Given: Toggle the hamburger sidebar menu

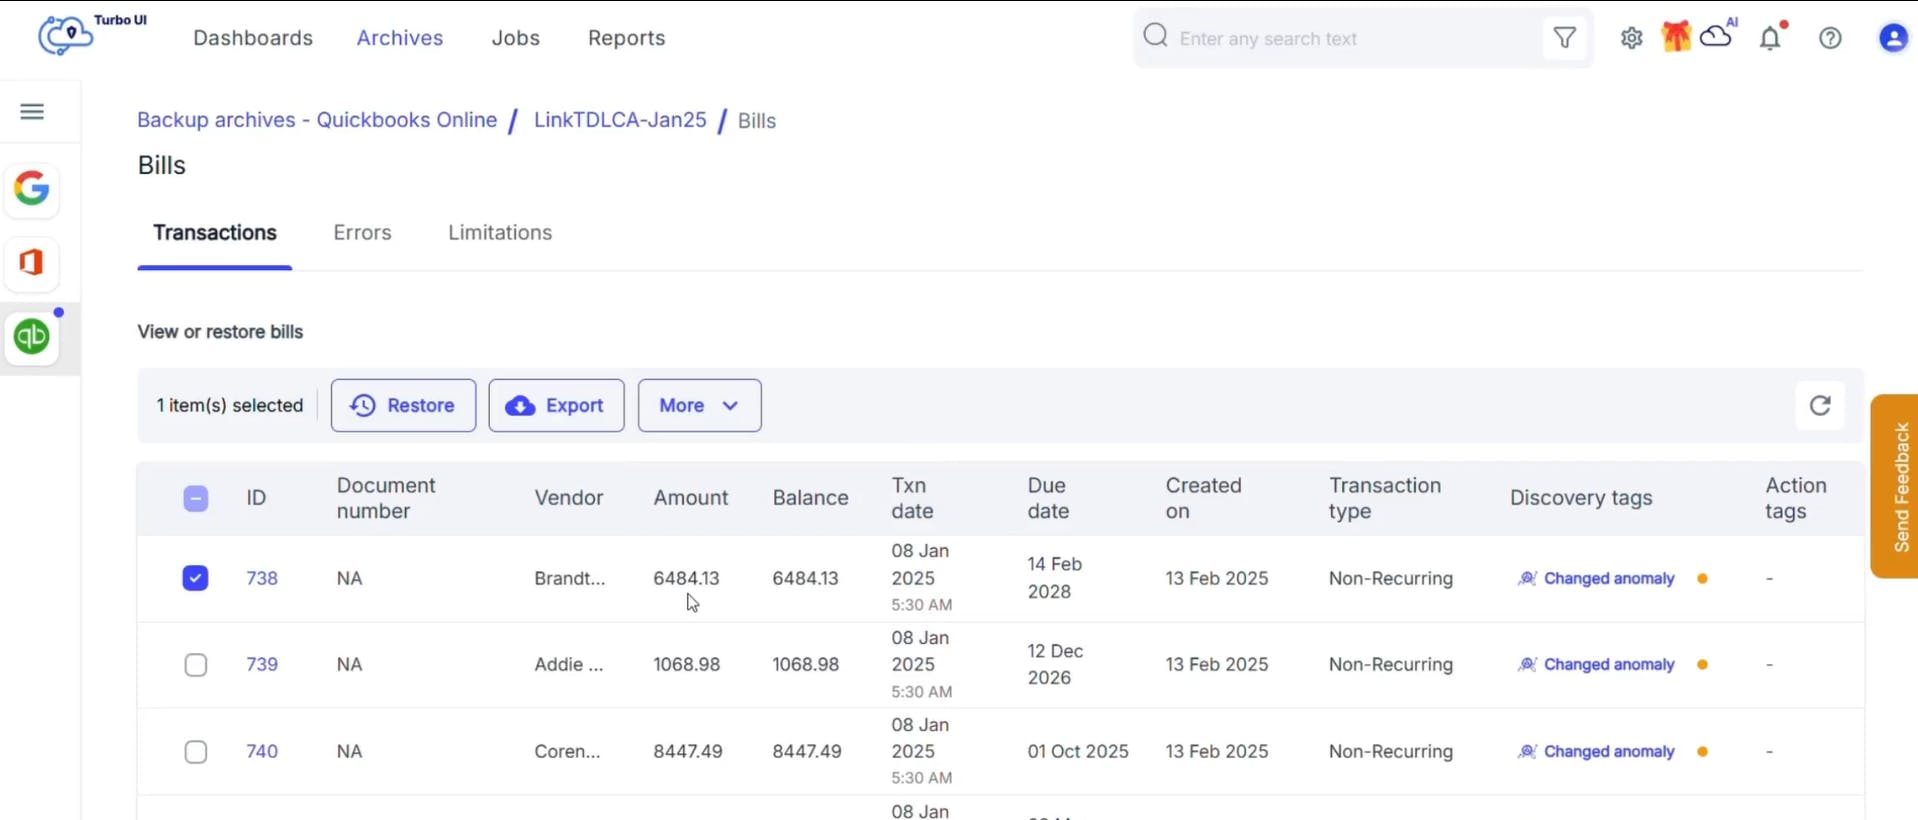Looking at the screenshot, I should pyautogui.click(x=32, y=111).
